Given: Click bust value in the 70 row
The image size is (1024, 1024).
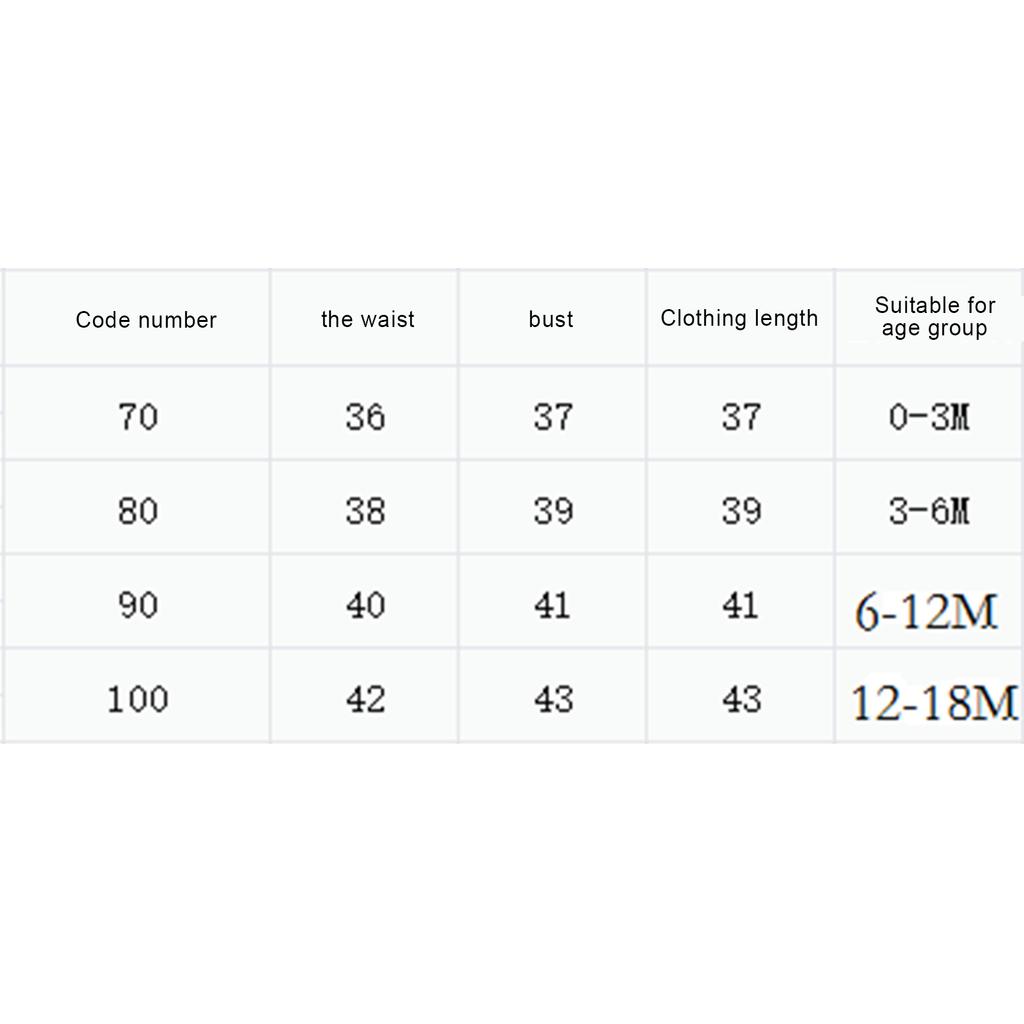Looking at the screenshot, I should click(x=553, y=416).
